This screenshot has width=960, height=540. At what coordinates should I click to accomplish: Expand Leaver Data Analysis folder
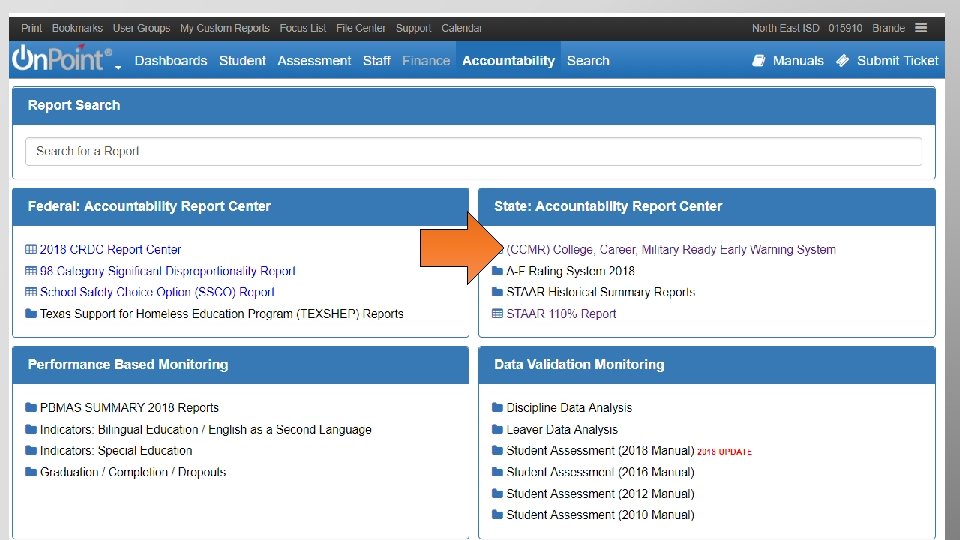[562, 429]
